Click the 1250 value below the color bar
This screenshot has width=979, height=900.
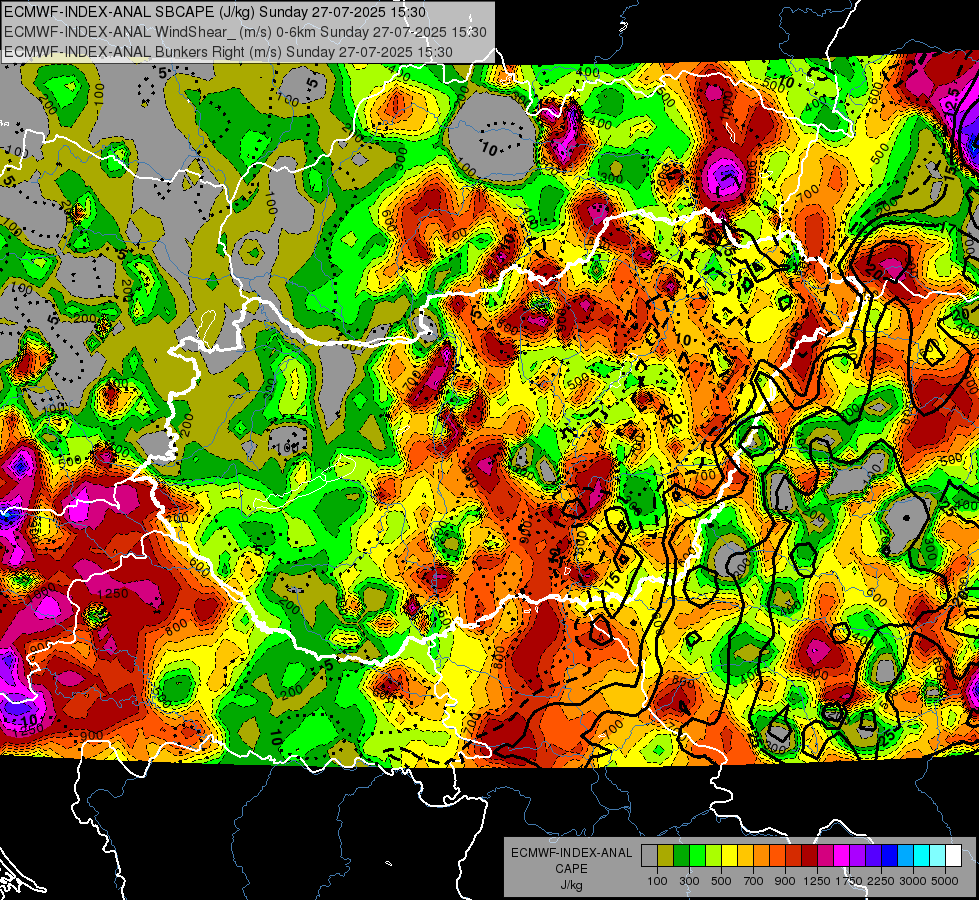point(817,881)
